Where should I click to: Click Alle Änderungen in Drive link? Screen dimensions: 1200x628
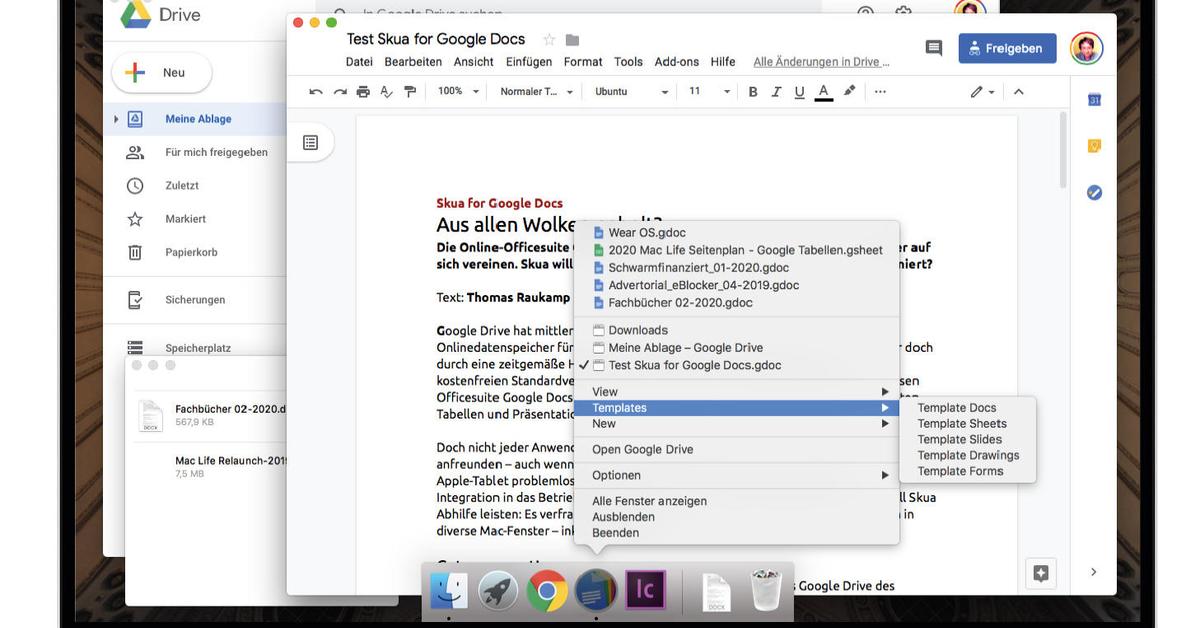(x=821, y=62)
